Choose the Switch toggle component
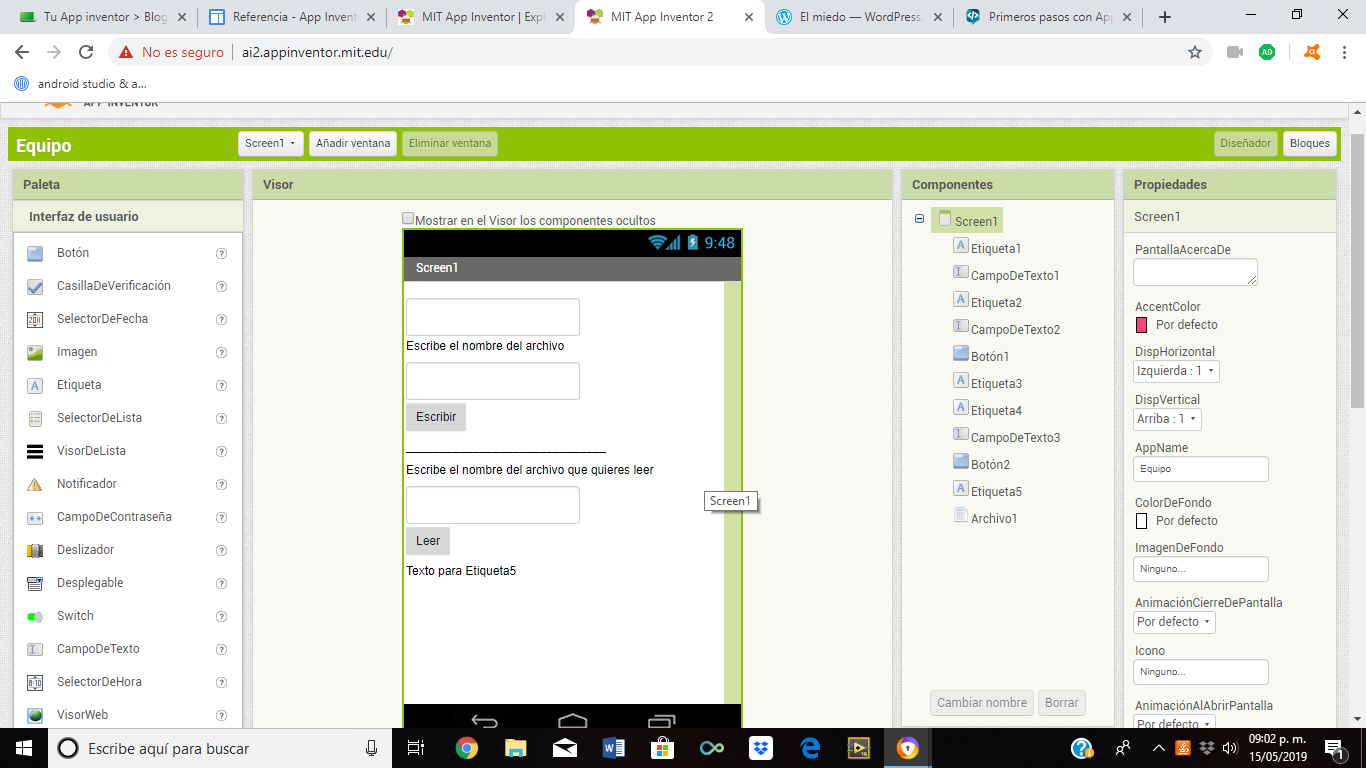 coord(75,616)
